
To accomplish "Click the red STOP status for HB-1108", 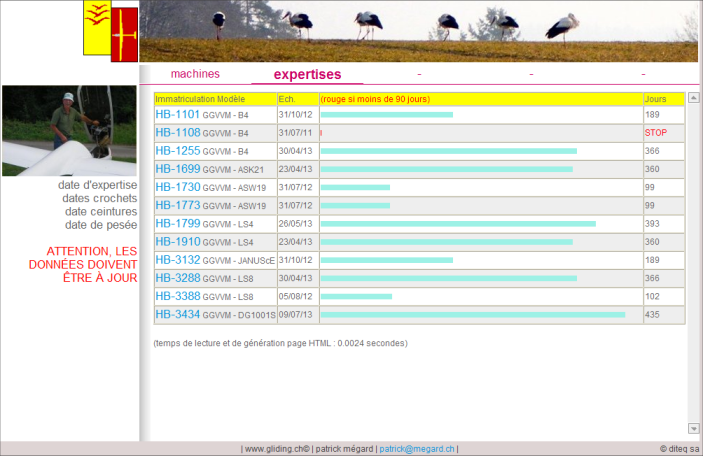I will point(655,133).
